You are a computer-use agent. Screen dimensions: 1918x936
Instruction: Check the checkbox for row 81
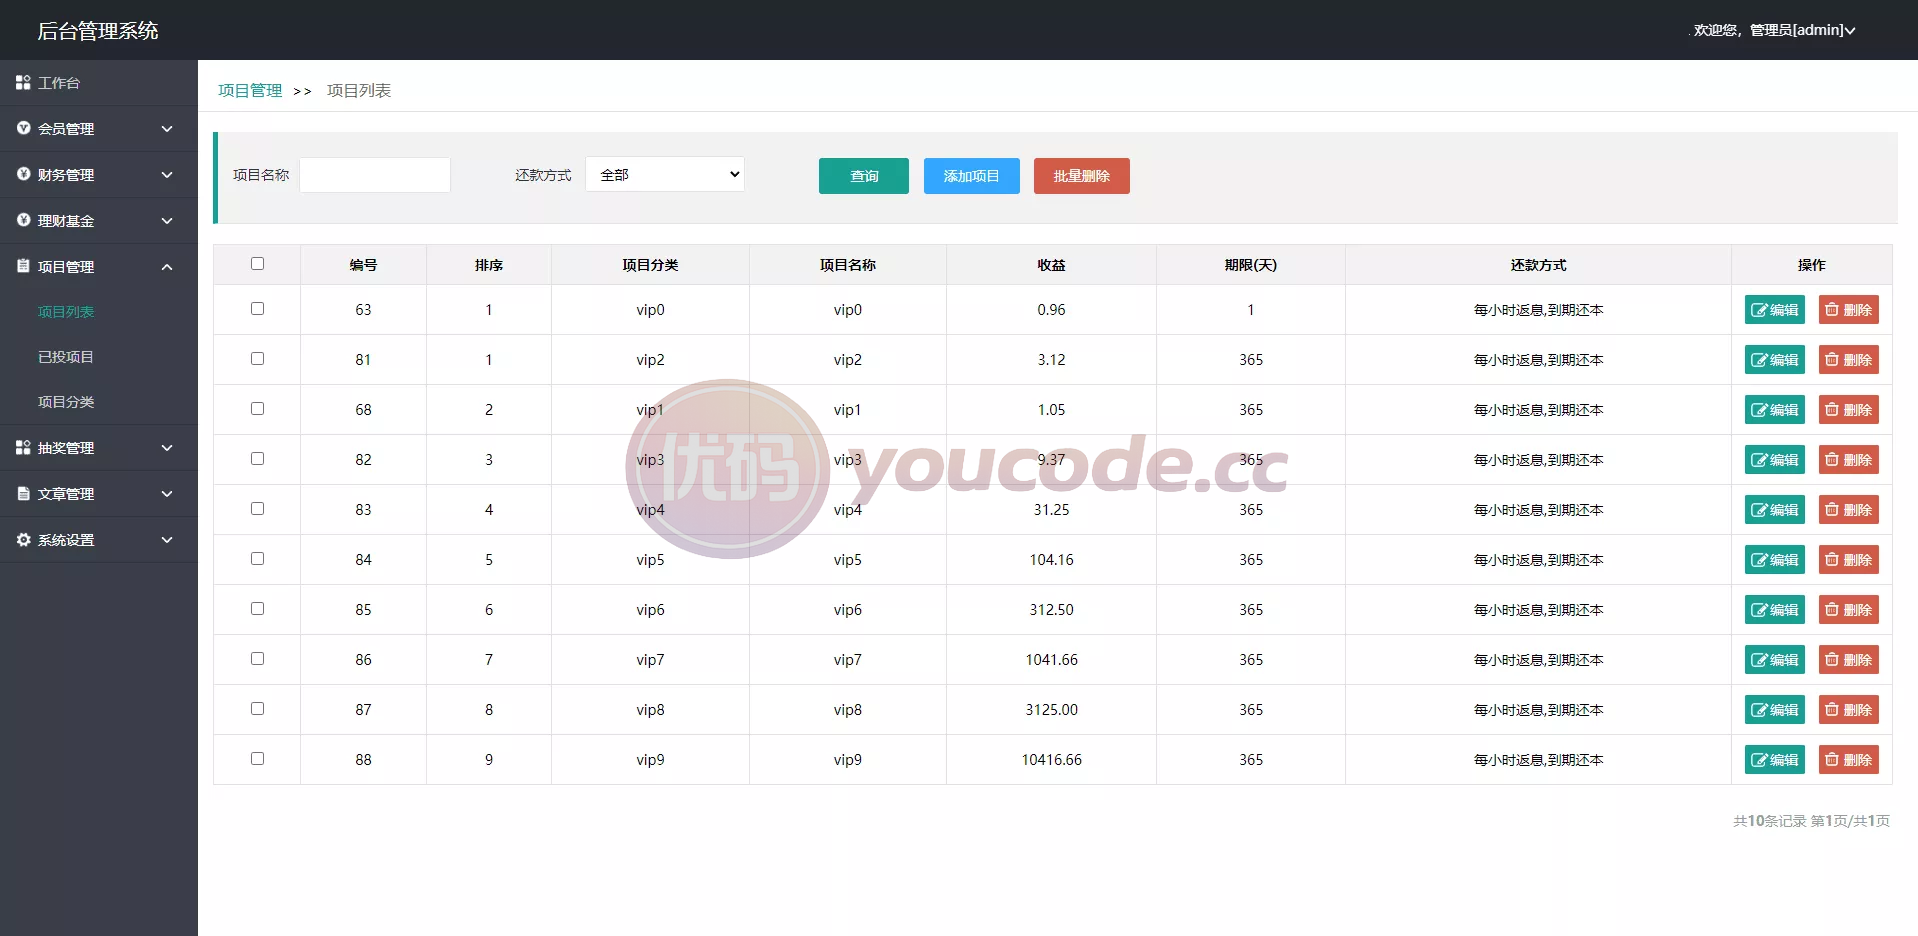[257, 359]
